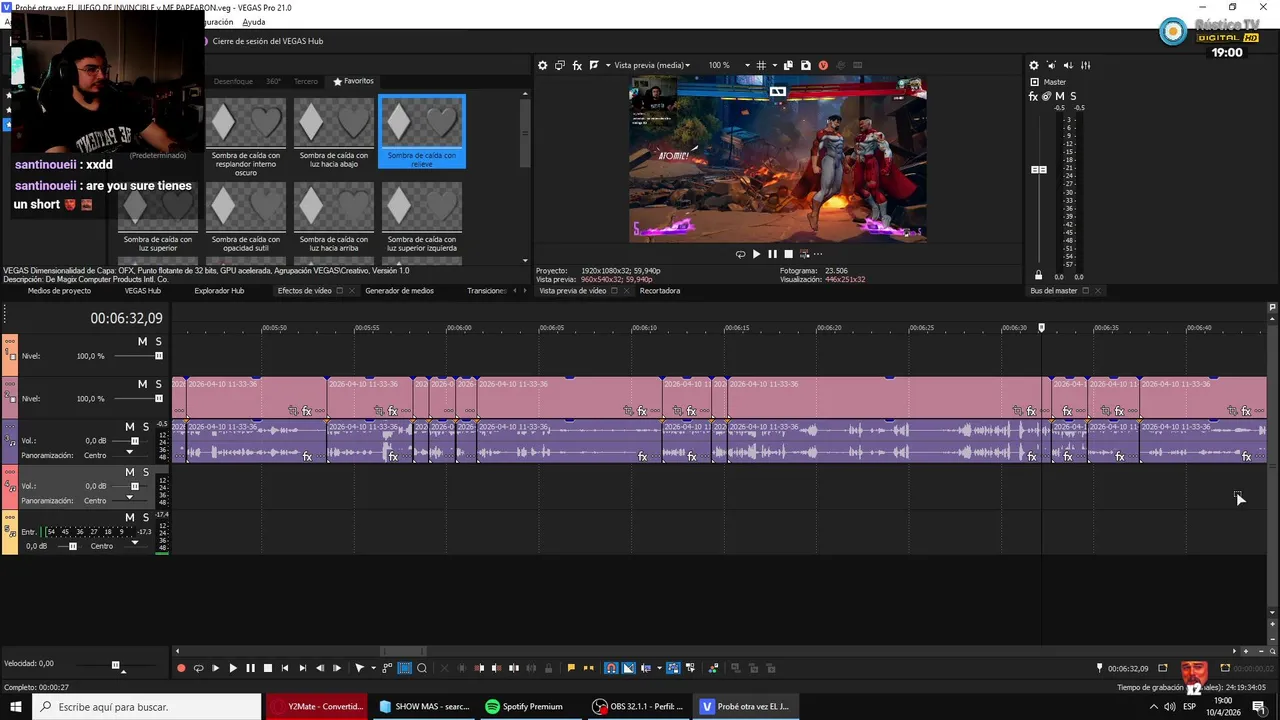The image size is (1280, 720).
Task: Switch to the Explorador Hub tab
Action: [219, 291]
